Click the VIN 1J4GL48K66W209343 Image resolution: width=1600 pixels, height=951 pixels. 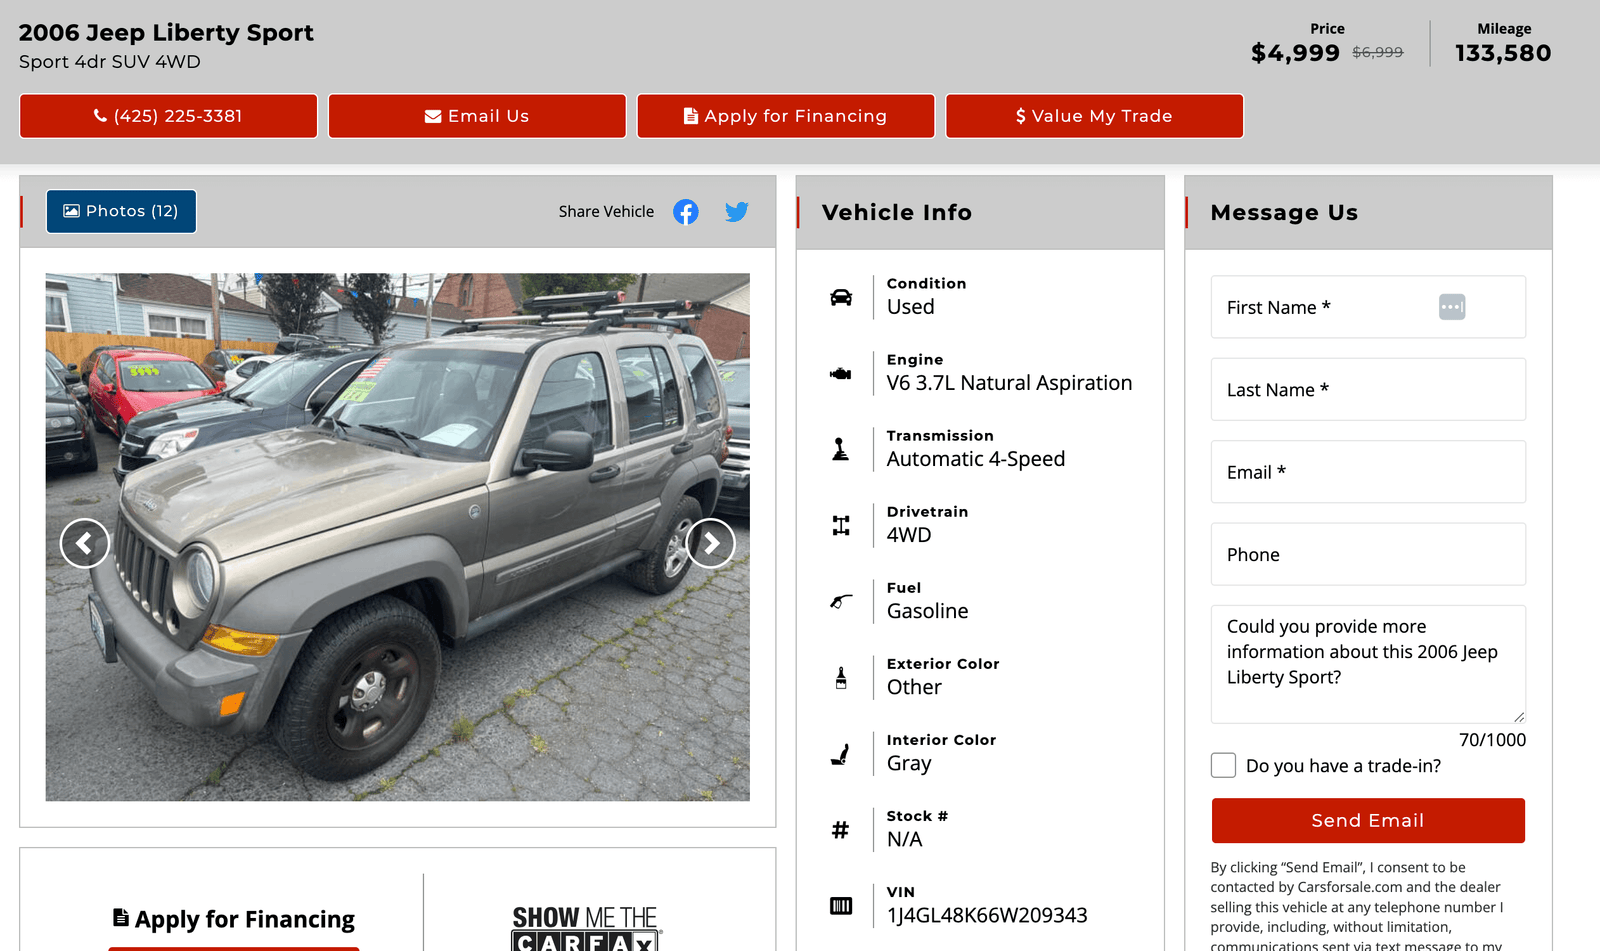tap(987, 915)
